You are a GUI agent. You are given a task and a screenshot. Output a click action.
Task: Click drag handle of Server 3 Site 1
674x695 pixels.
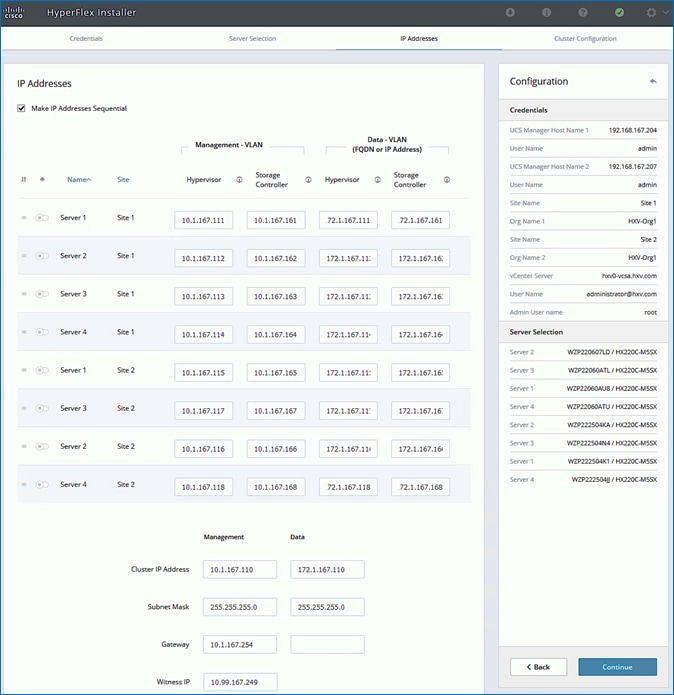click(24, 294)
